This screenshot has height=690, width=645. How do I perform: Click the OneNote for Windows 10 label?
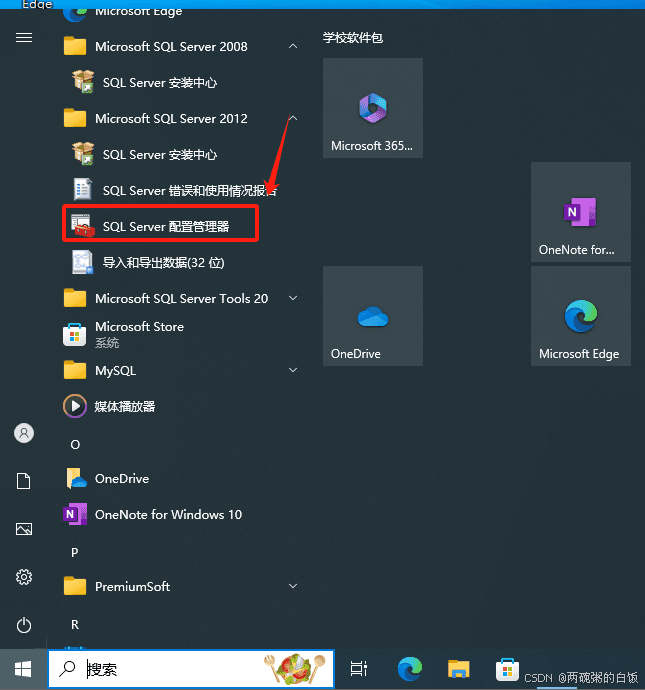(169, 514)
